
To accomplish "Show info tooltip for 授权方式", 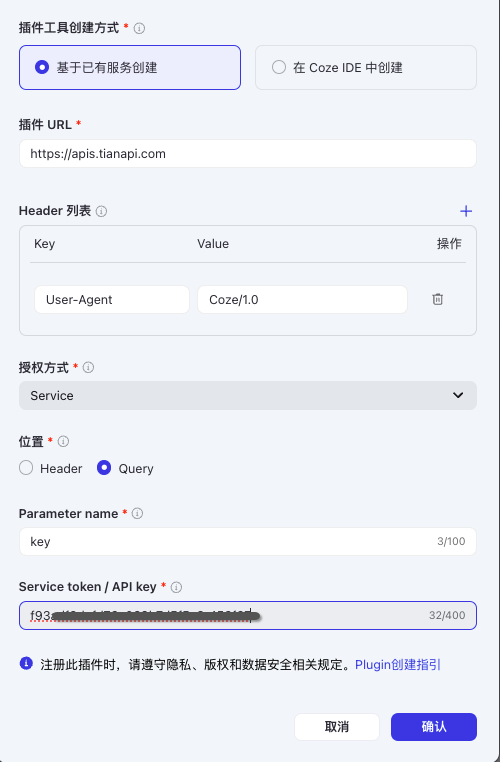I will (88, 367).
